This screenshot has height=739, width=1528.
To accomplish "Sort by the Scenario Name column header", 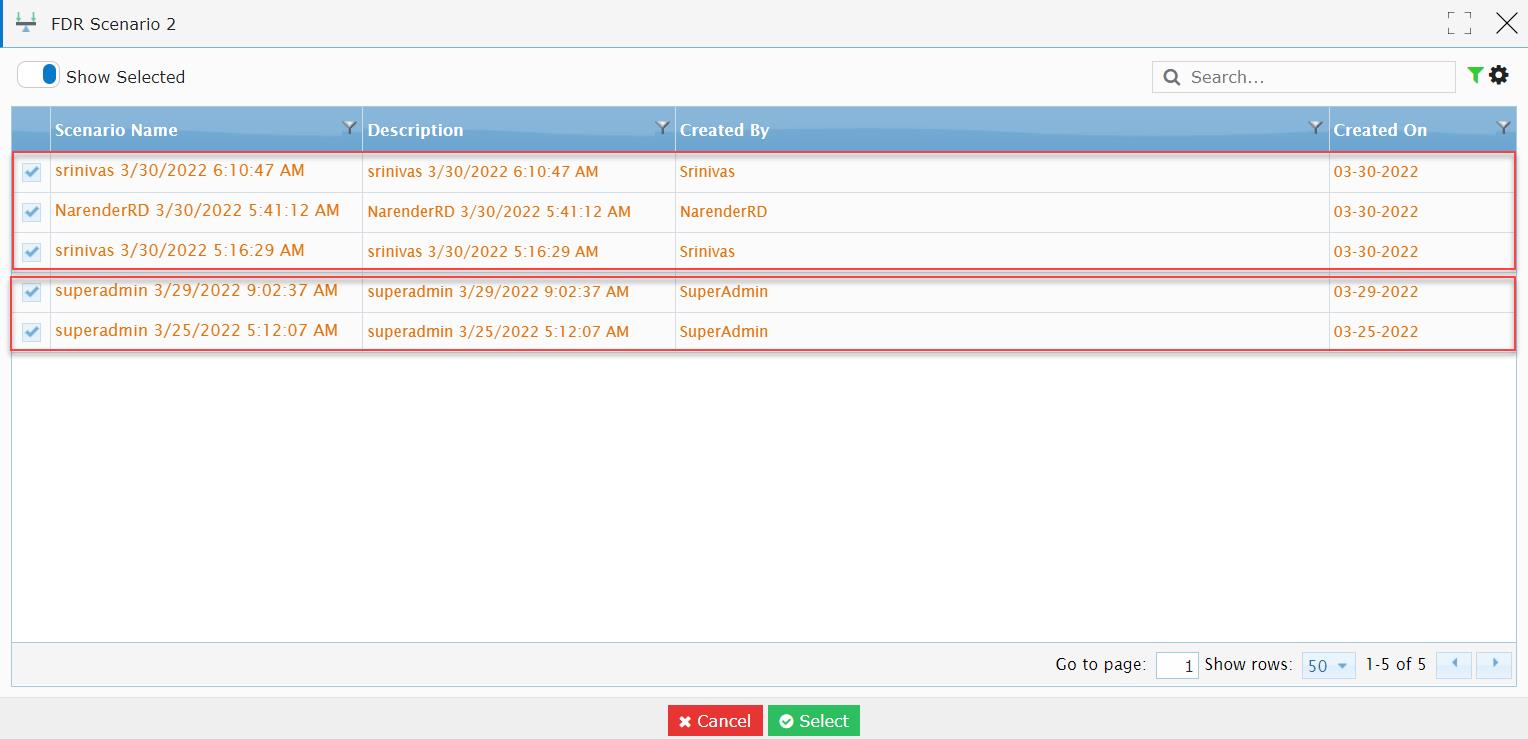I will tap(116, 130).
